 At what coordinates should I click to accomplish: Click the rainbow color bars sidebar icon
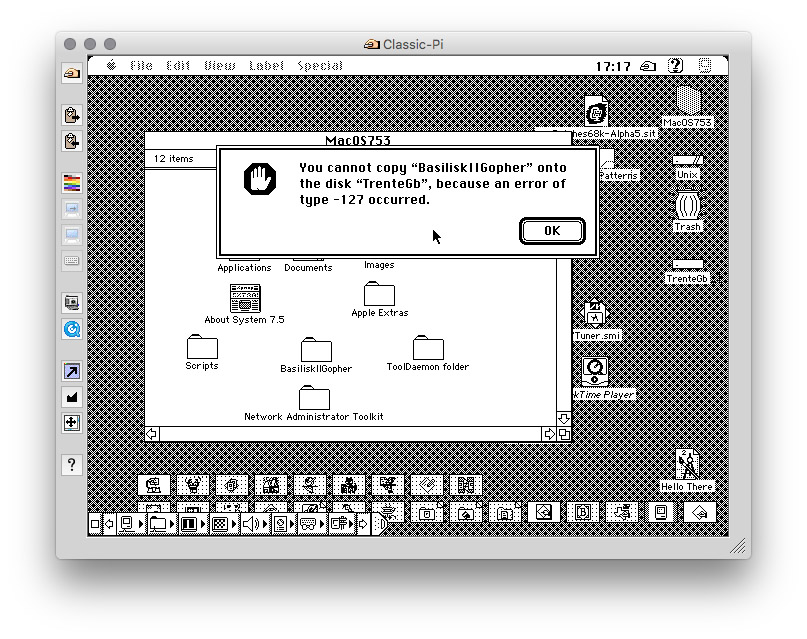click(72, 183)
